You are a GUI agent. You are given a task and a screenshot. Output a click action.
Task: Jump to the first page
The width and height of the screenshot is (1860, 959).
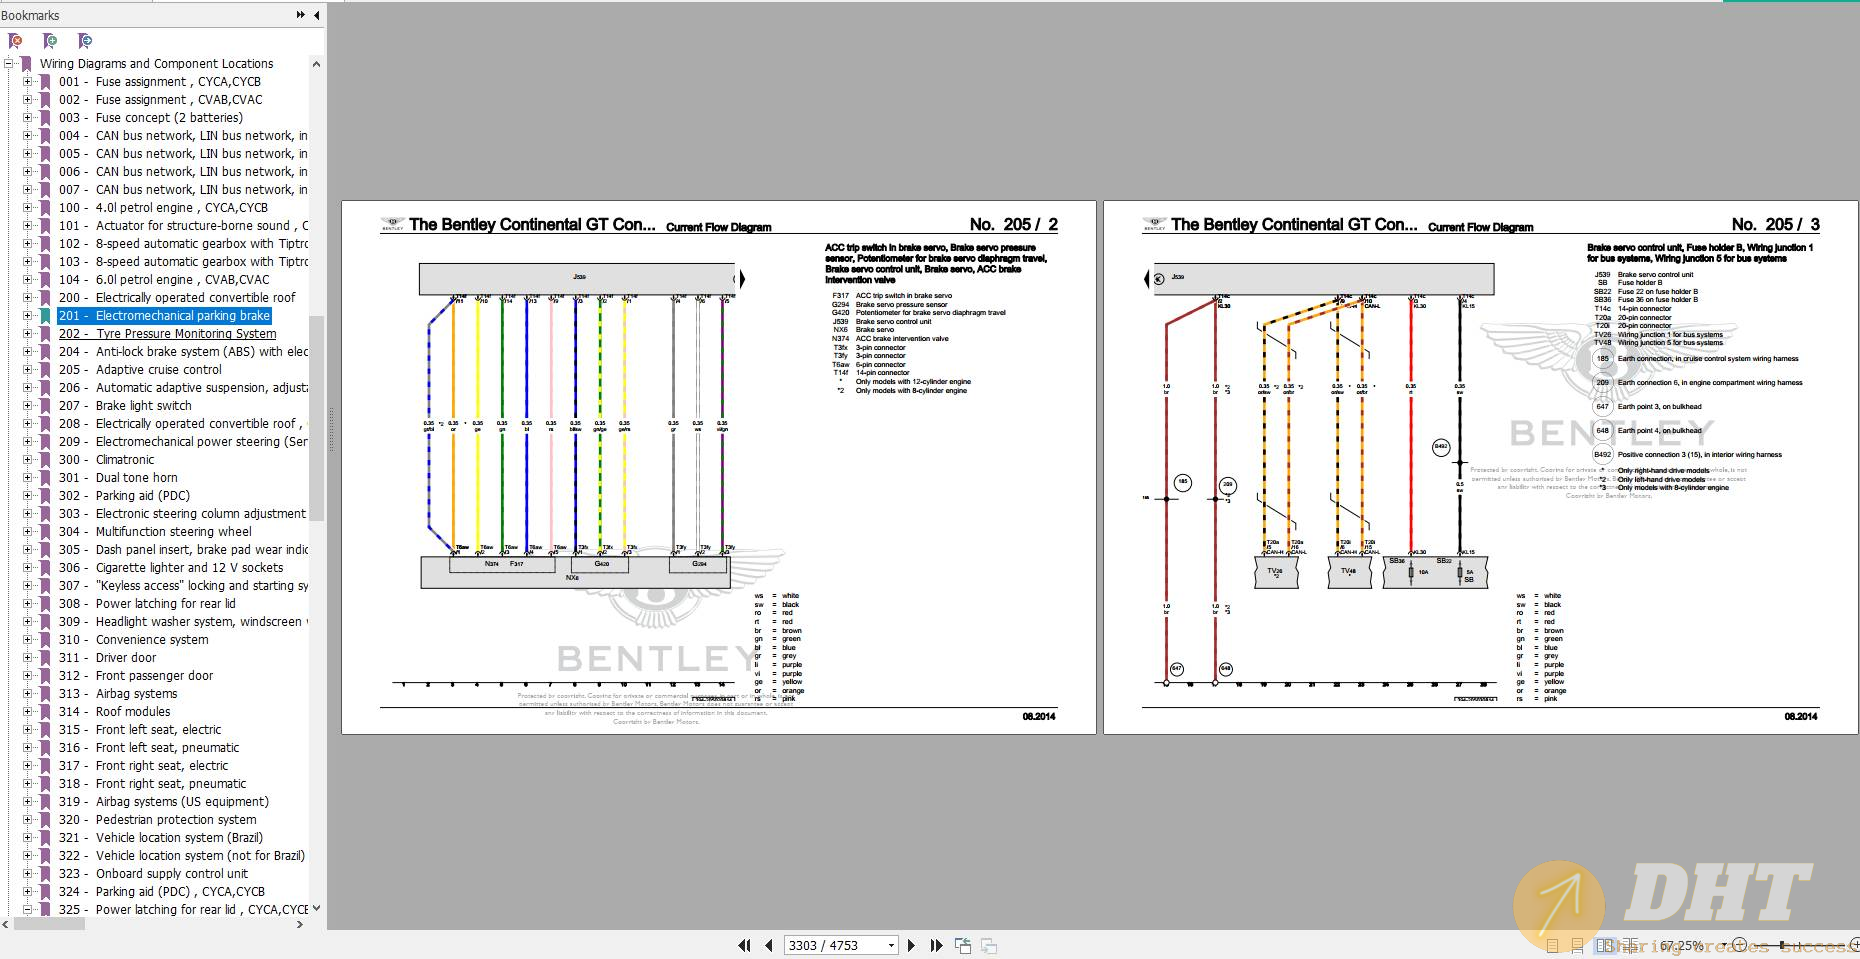(744, 945)
